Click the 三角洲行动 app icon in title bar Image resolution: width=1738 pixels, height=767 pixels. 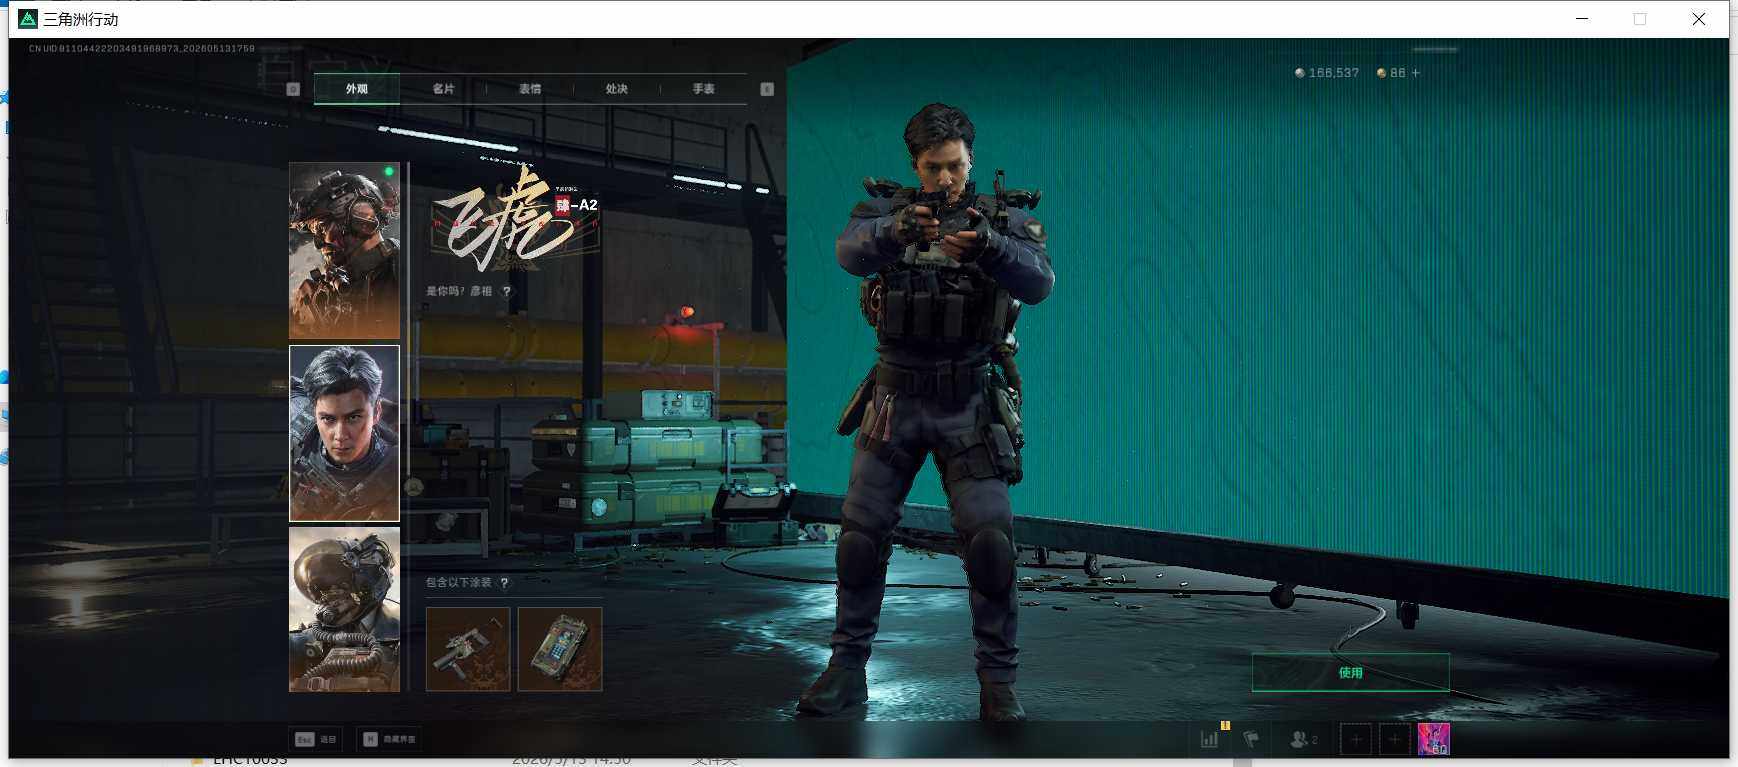28,19
